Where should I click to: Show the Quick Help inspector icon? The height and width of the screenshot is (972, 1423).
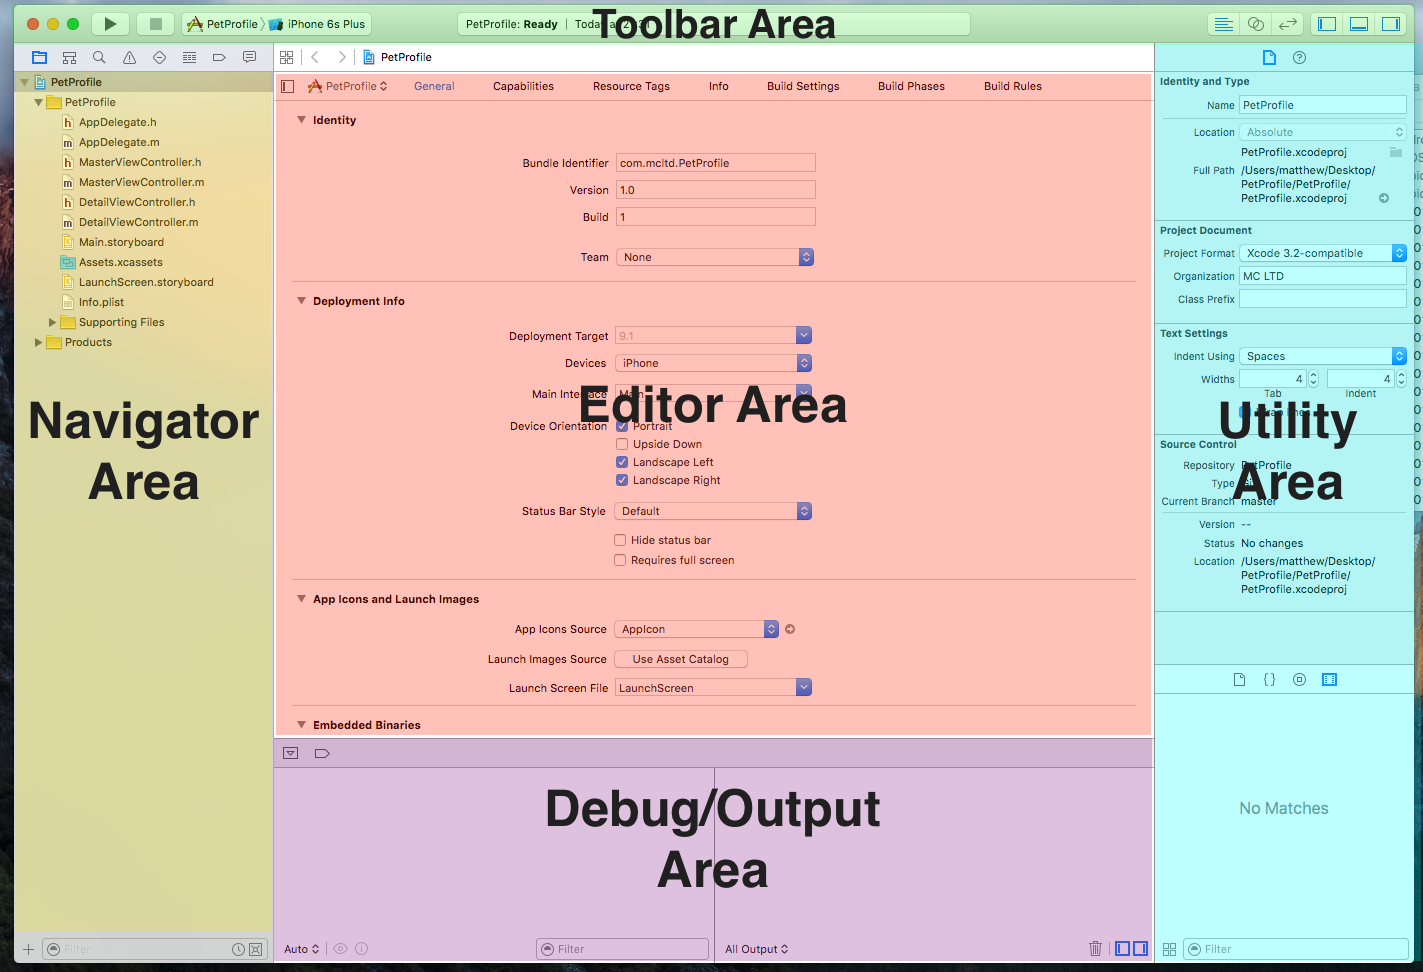click(1299, 58)
